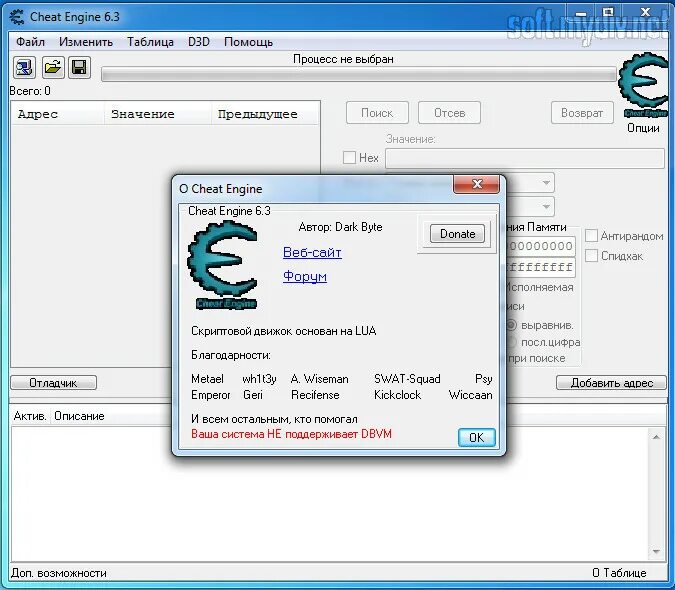Screen dimensions: 675x590
Task: Confirm the About dialog with OK
Action: [477, 437]
